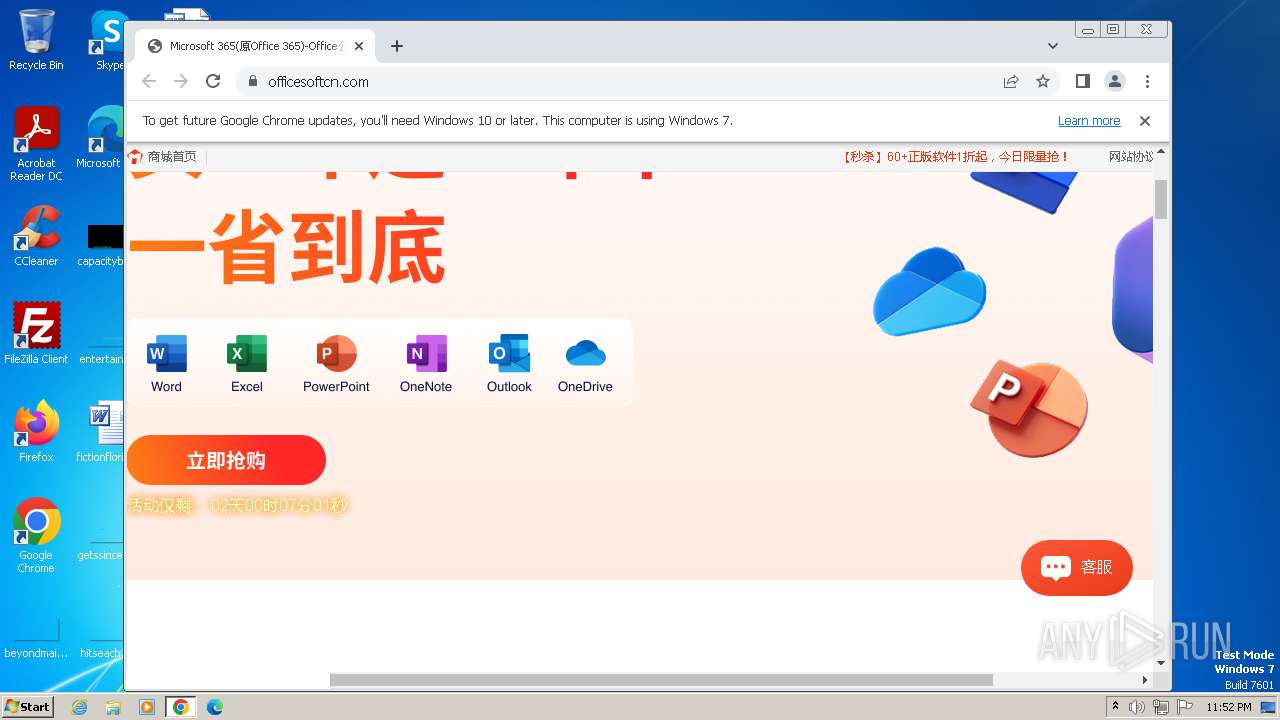
Task: Open the Google Chrome desktop icon
Action: tap(36, 535)
